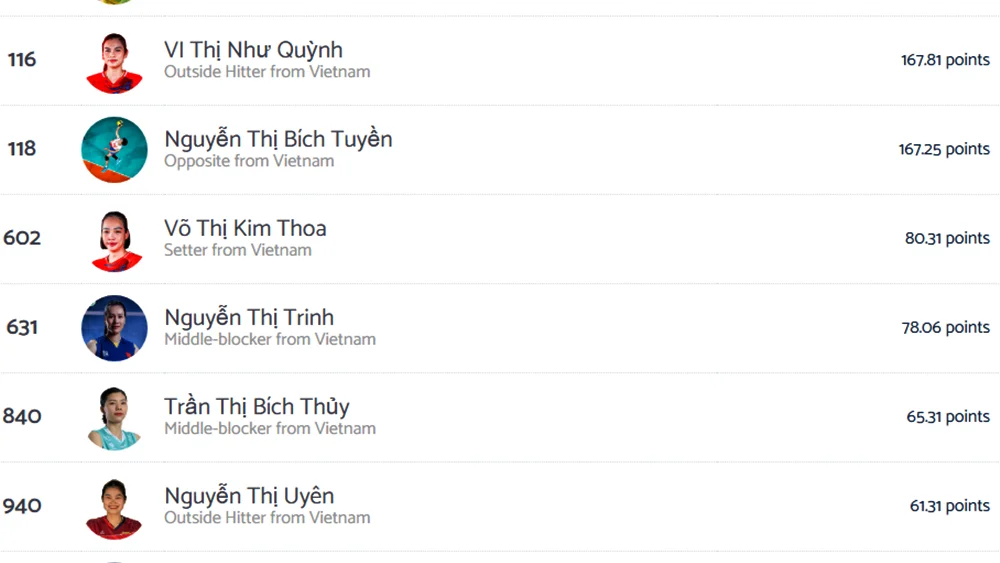The width and height of the screenshot is (1000, 563).
Task: Open Võ Thị Kim Thoa's player photo
Action: [x=114, y=239]
